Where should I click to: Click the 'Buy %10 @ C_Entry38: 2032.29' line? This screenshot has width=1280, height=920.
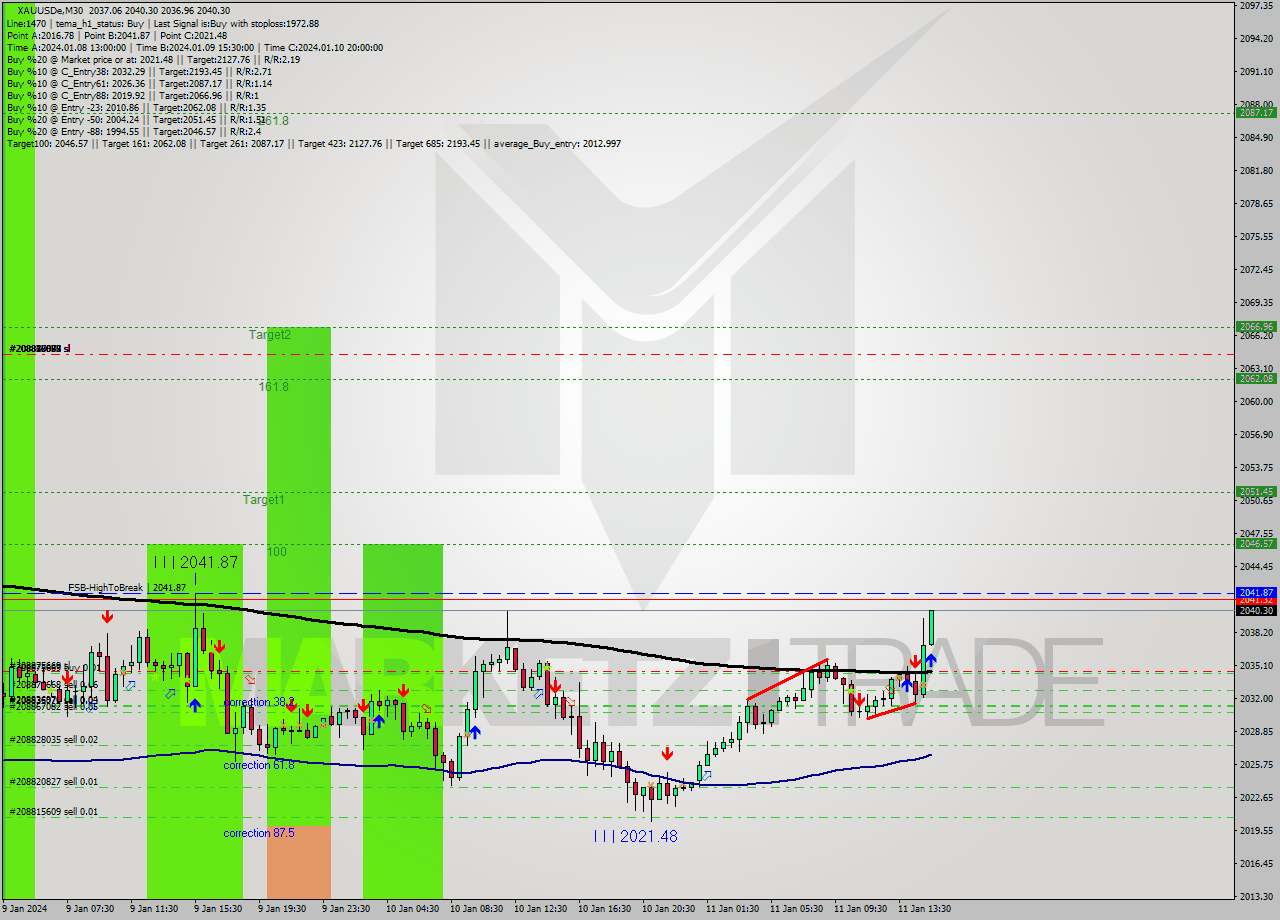139,71
